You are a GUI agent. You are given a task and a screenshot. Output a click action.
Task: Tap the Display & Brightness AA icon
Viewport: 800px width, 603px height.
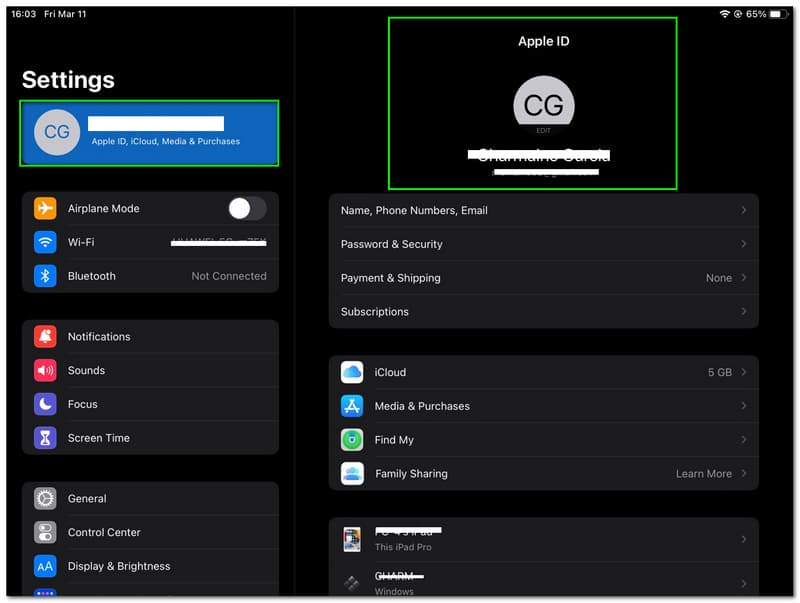tap(45, 566)
